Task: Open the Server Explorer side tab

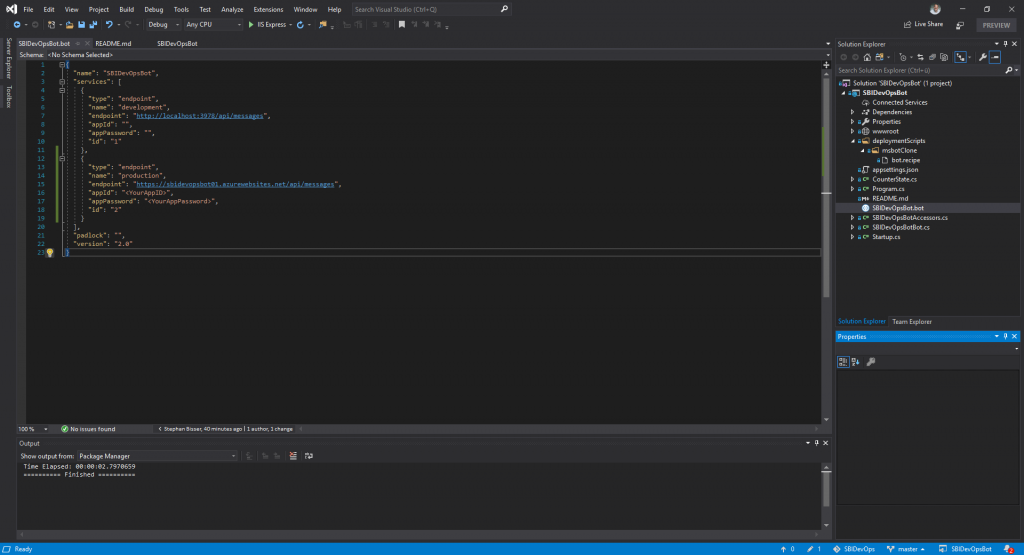Action: 8,59
